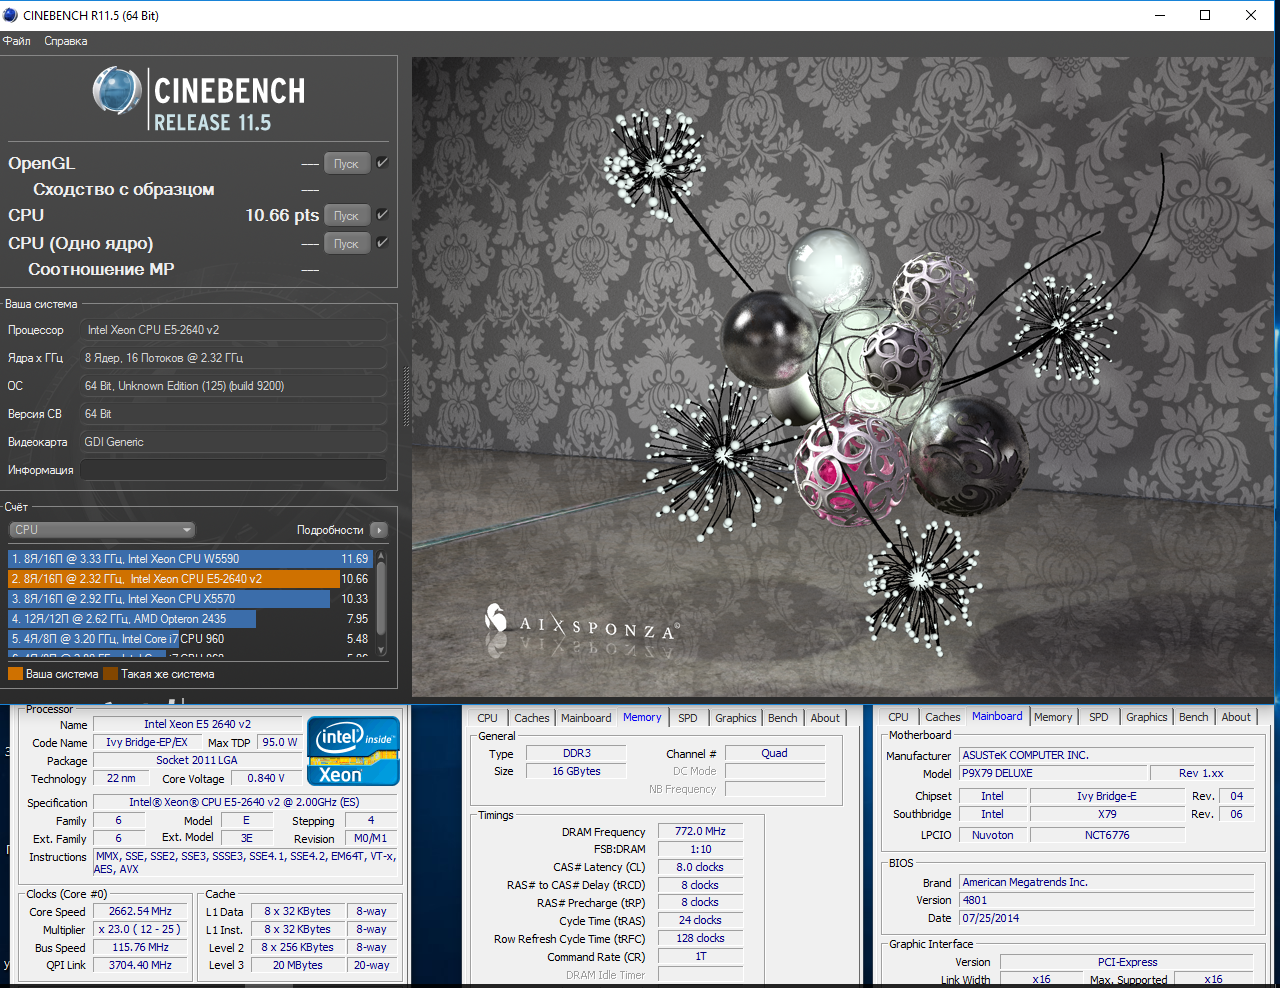
Task: Open Mainboard tab in Memory CPU-Z window
Action: tap(586, 718)
